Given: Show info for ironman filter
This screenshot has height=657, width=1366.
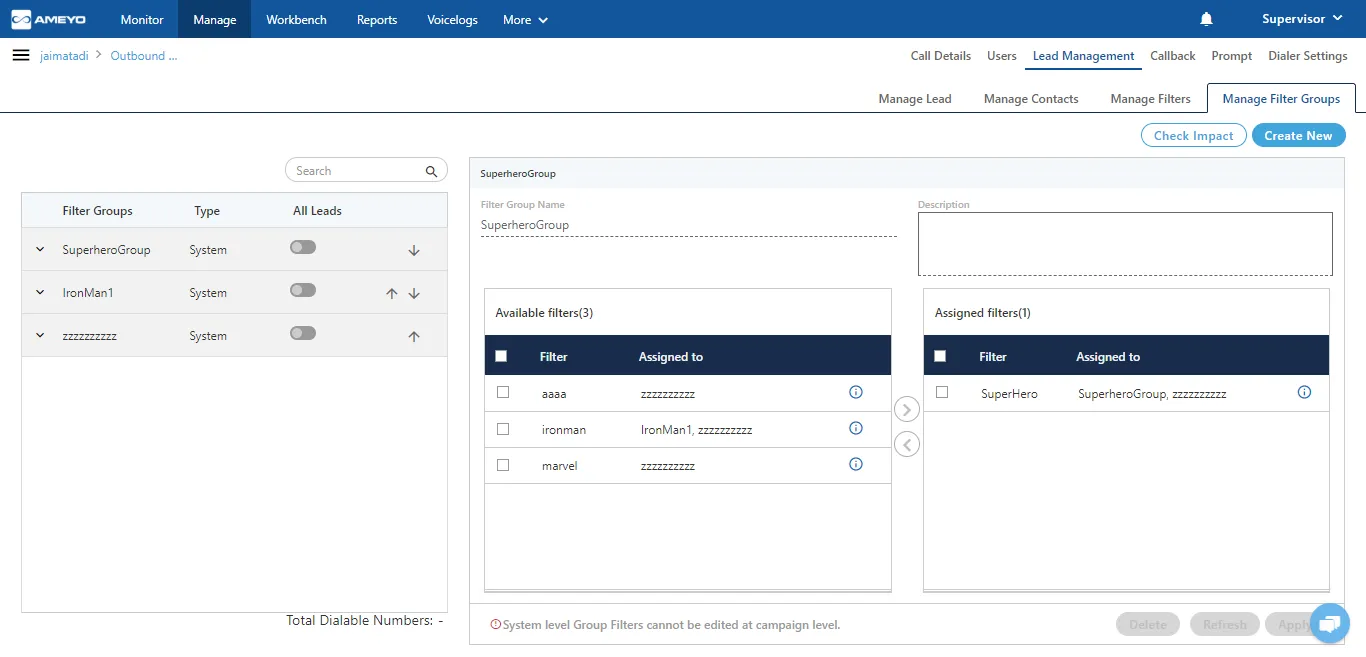Looking at the screenshot, I should [855, 428].
